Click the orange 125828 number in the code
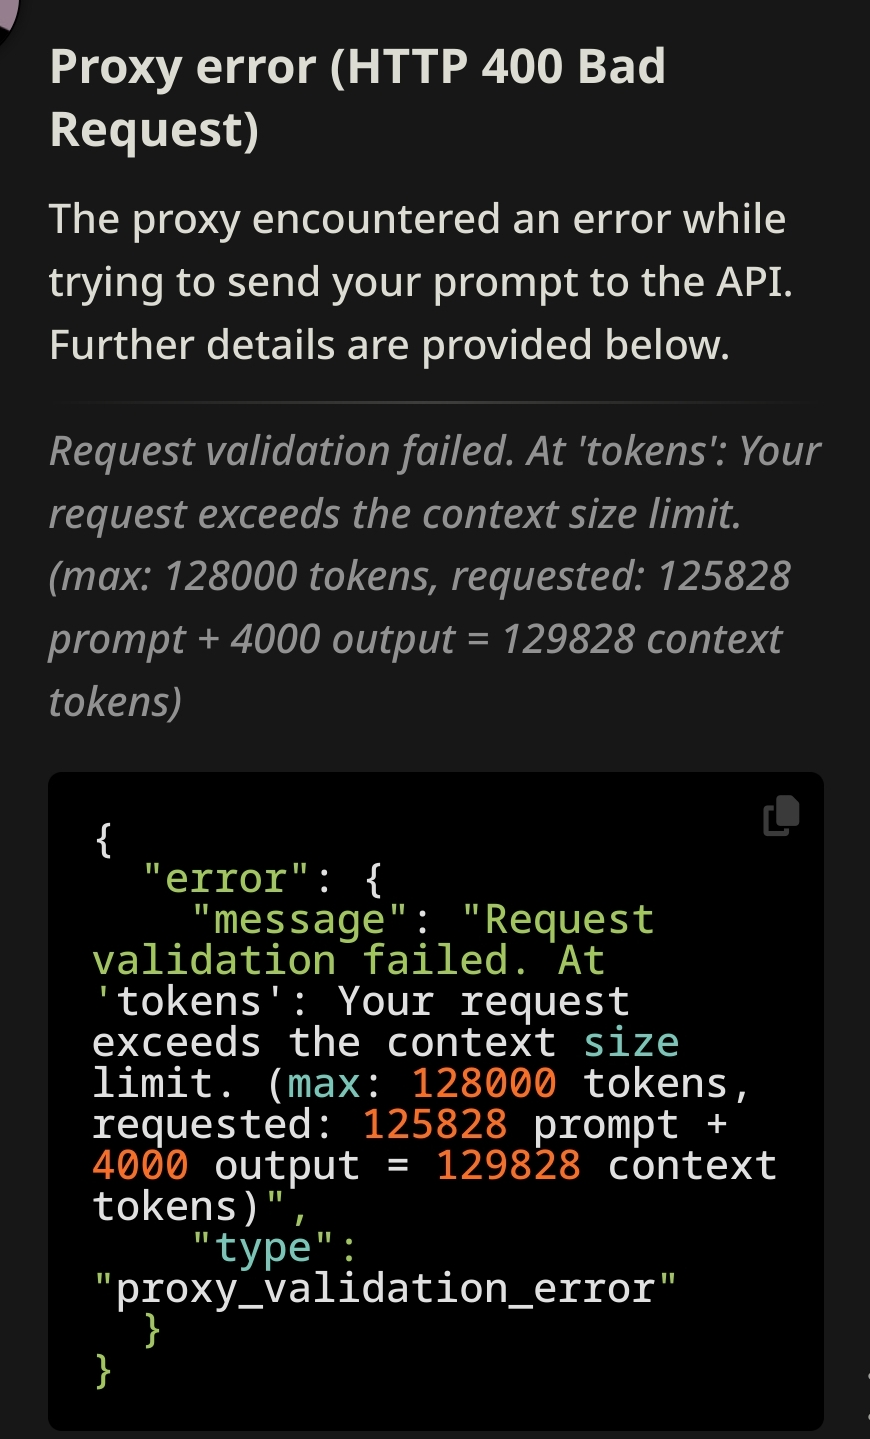870x1439 pixels. click(x=435, y=1125)
